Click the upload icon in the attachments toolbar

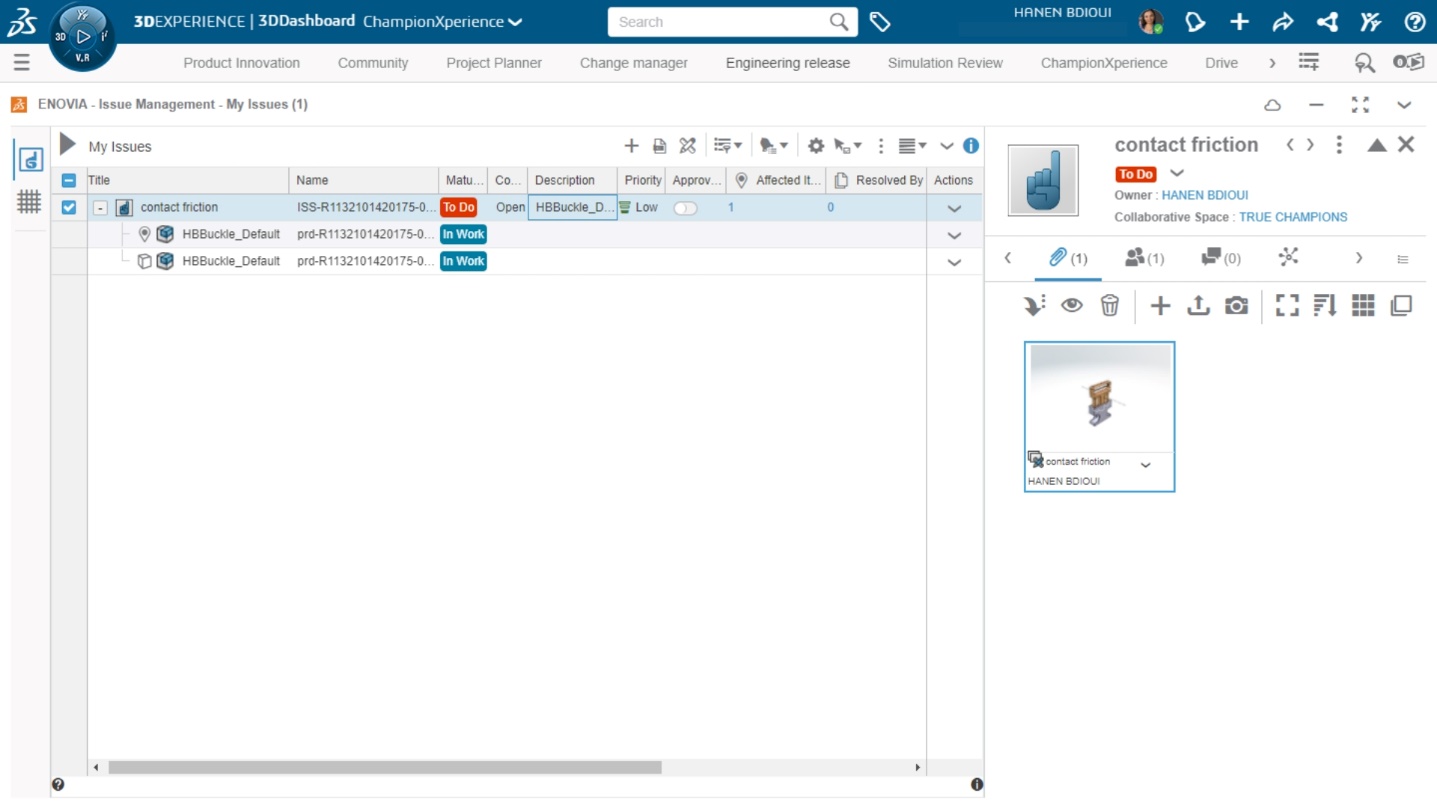coord(1198,305)
